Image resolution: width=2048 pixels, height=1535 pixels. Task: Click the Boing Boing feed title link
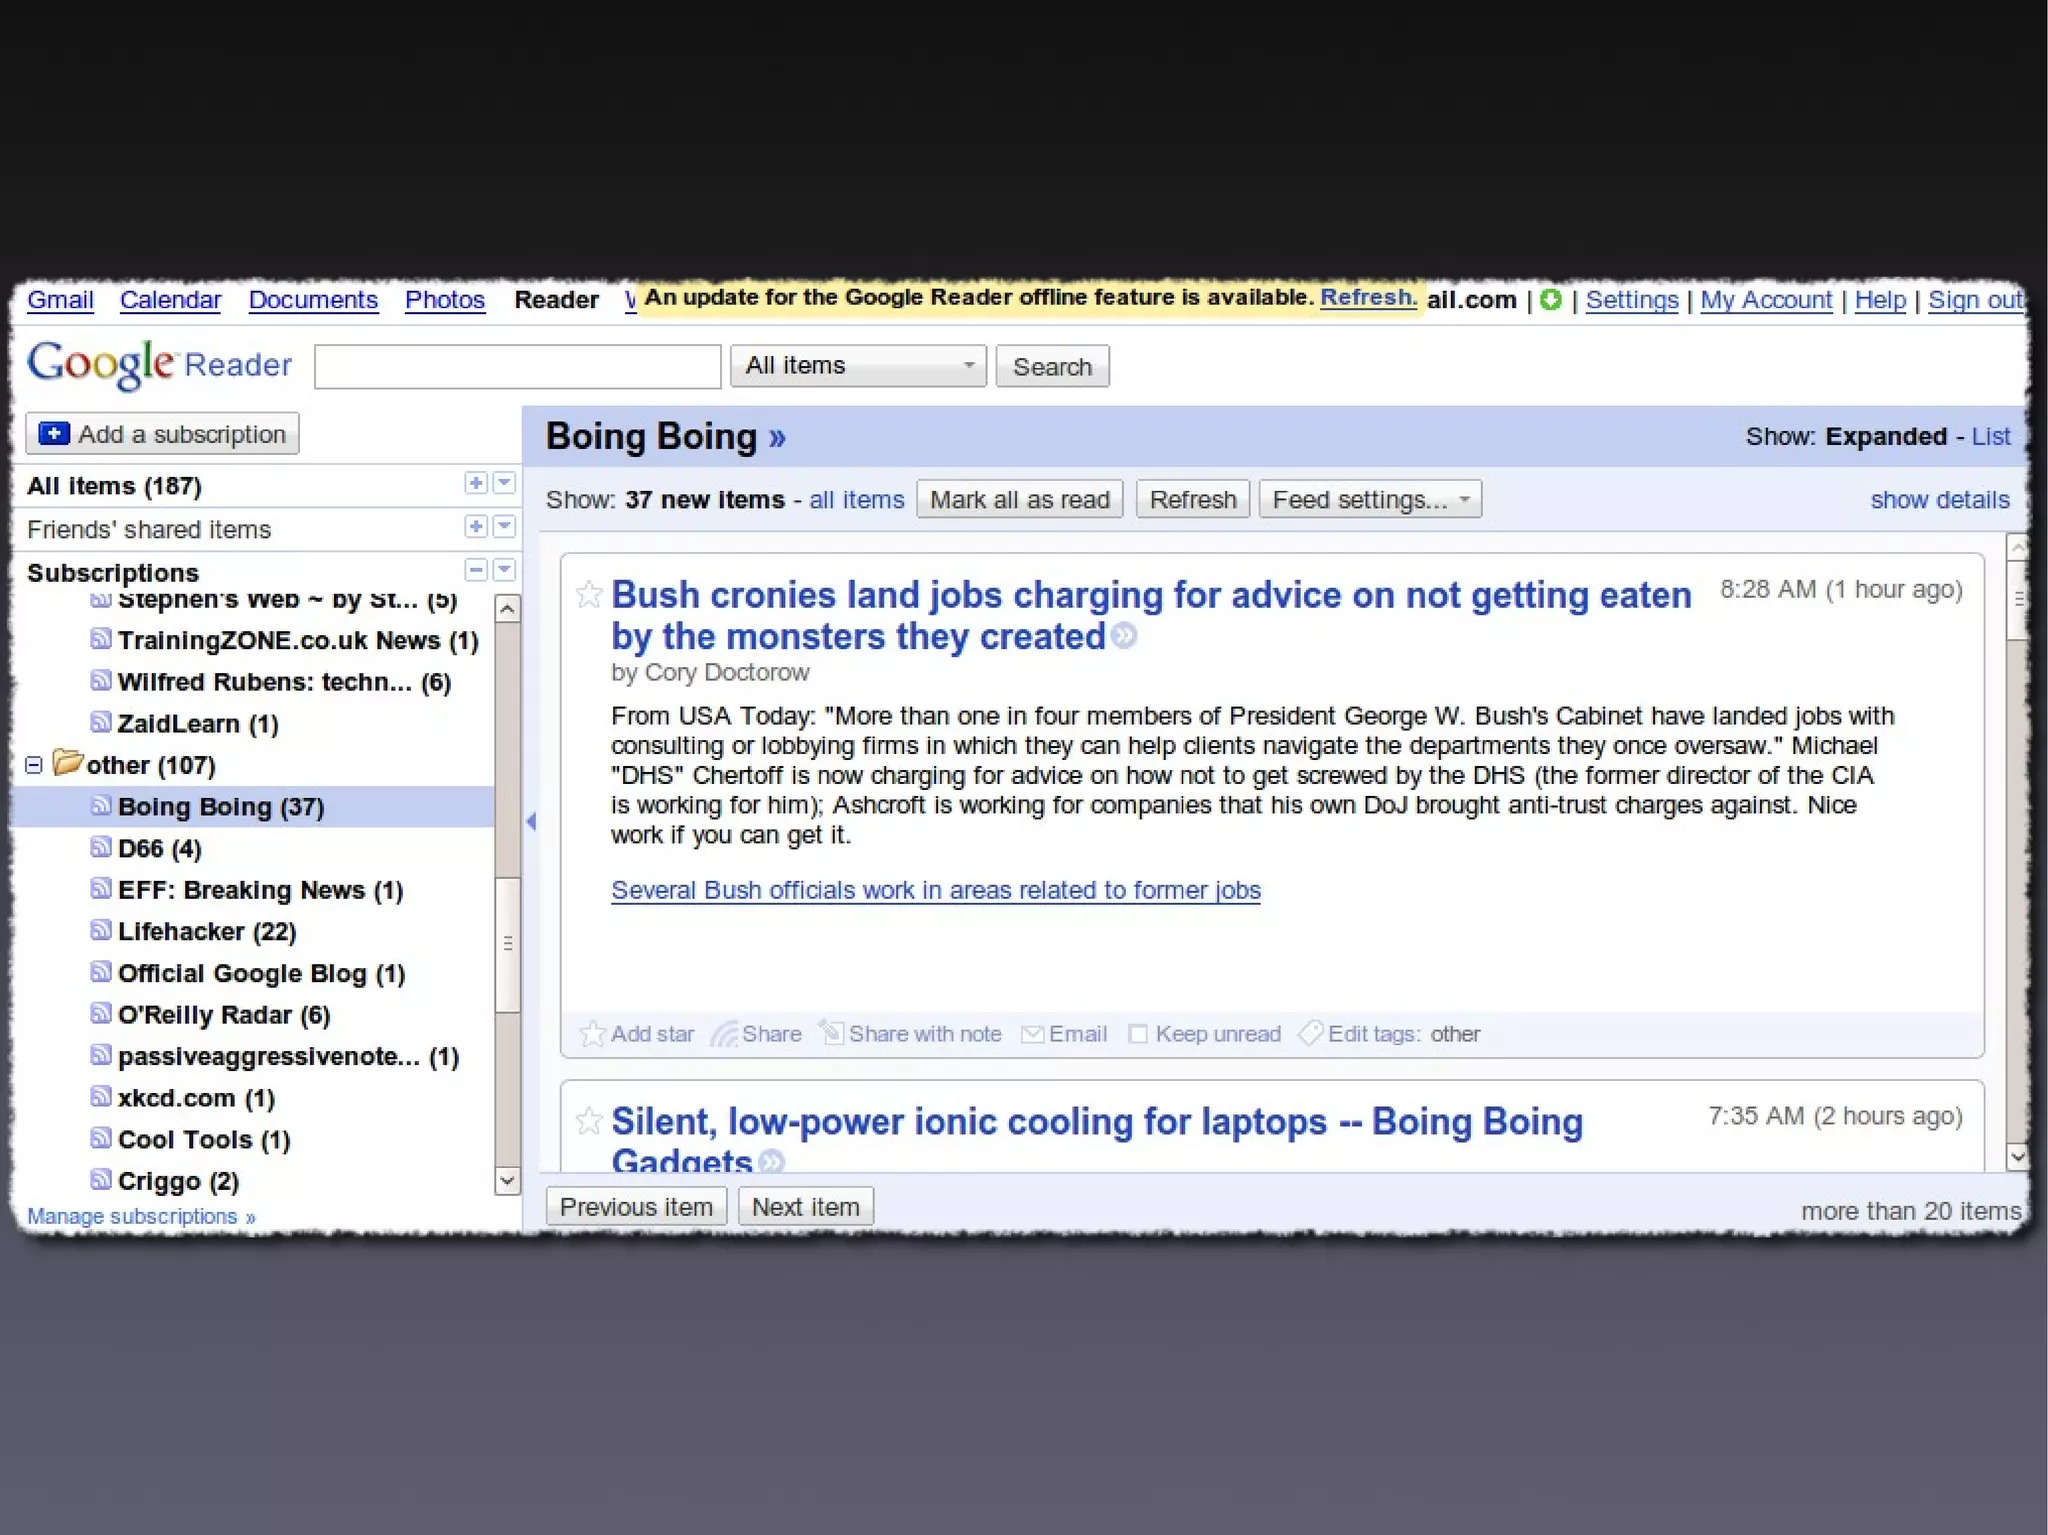pos(665,437)
